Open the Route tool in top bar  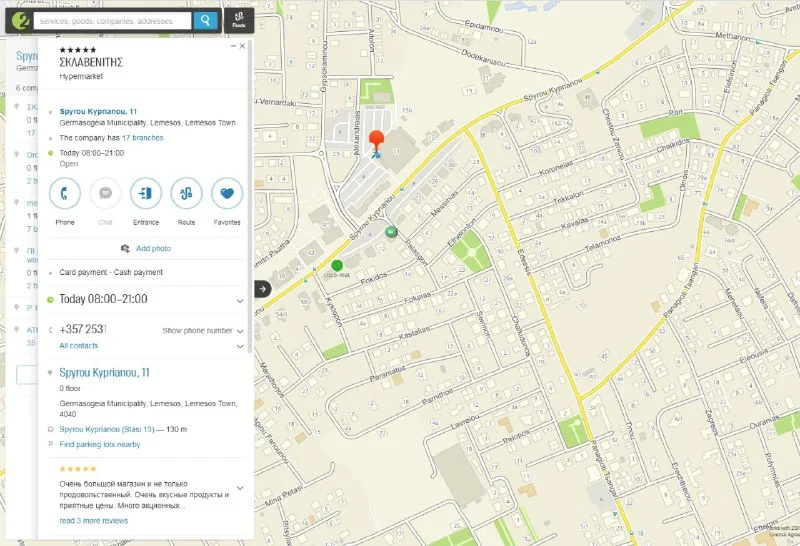pyautogui.click(x=238, y=19)
